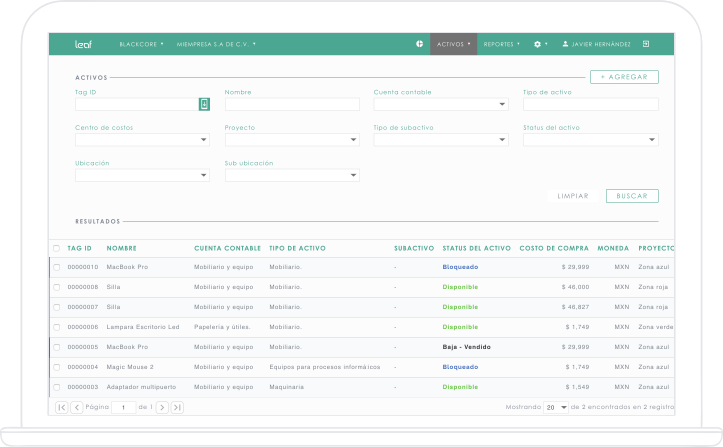This screenshot has width=723, height=447.
Task: Toggle the select-all checkbox in table header
Action: pyautogui.click(x=57, y=248)
